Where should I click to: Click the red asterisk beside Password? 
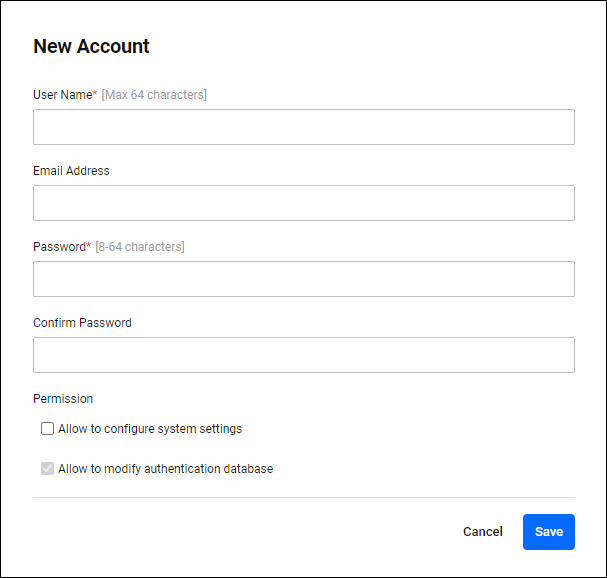(88, 246)
